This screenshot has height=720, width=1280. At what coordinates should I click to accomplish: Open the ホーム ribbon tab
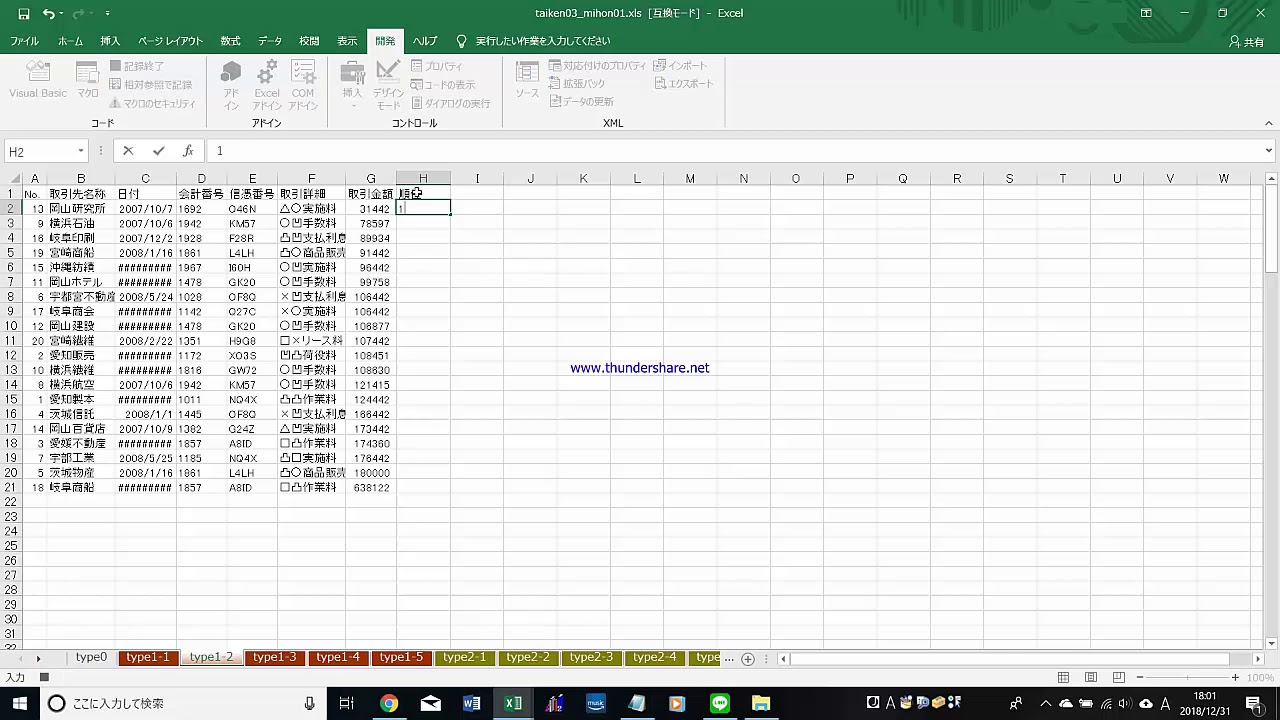70,41
